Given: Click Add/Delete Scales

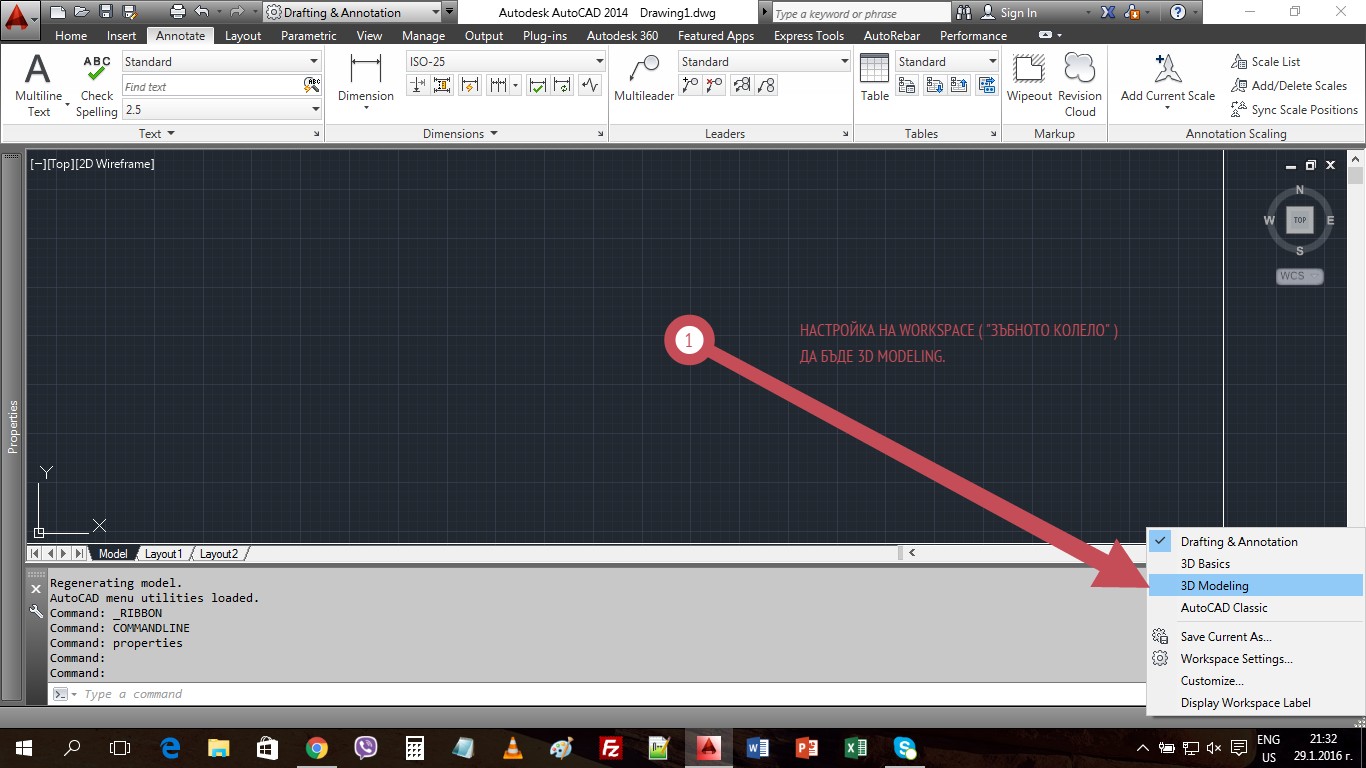Looking at the screenshot, I should (1289, 86).
